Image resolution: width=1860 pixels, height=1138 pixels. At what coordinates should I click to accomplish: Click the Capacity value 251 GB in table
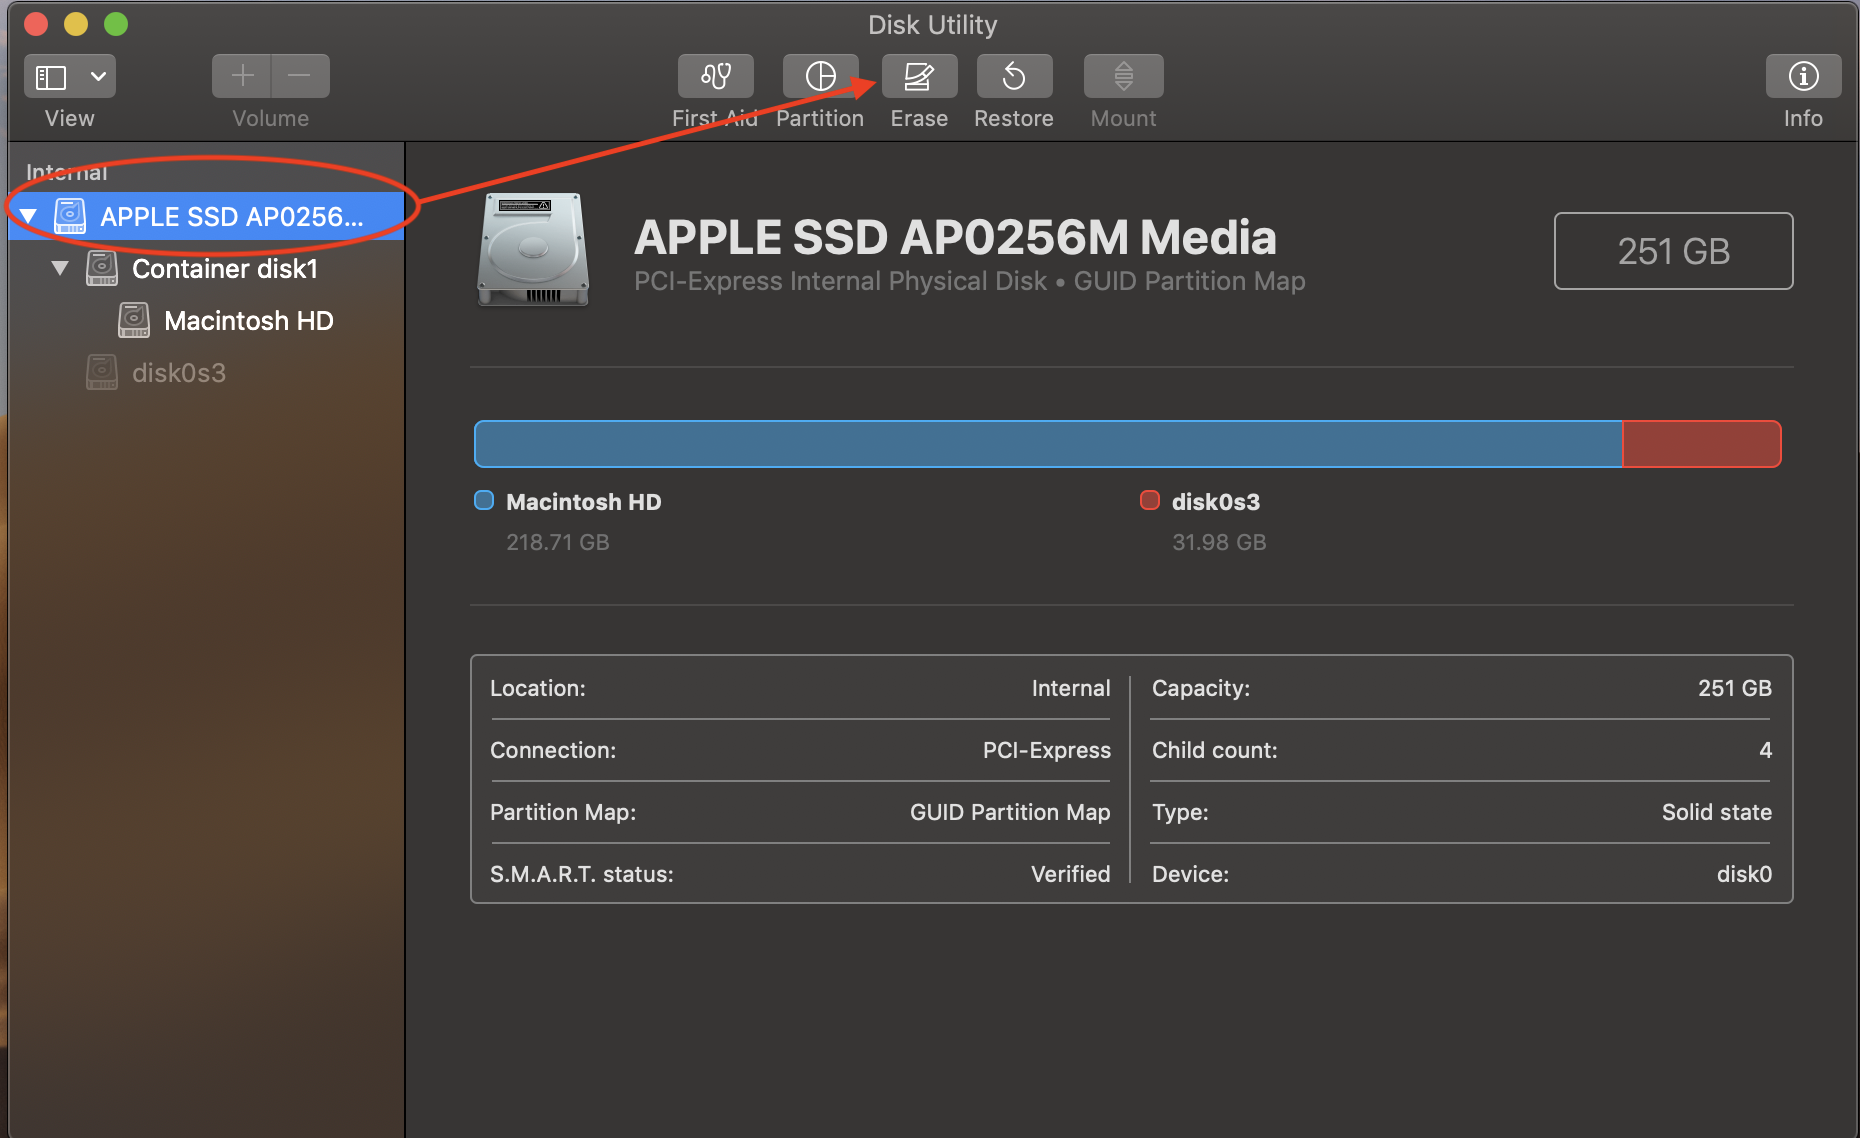[1735, 688]
